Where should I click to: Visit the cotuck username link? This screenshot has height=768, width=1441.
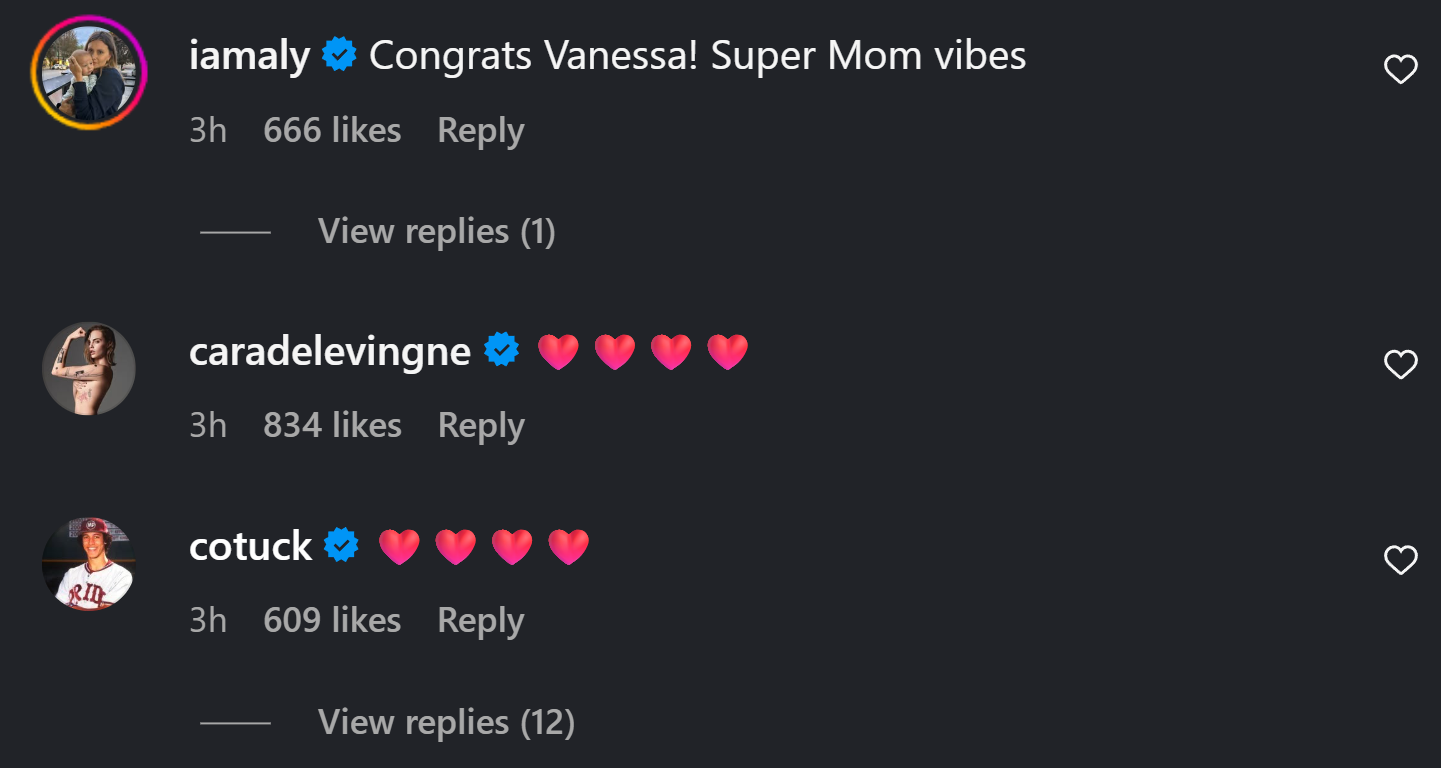(251, 546)
